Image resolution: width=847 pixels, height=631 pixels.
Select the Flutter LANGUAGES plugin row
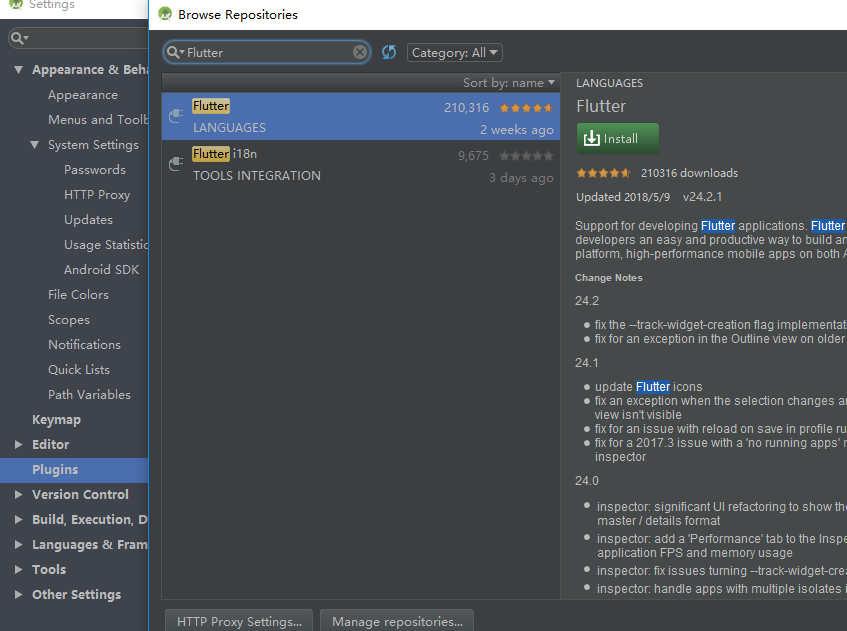(x=361, y=116)
